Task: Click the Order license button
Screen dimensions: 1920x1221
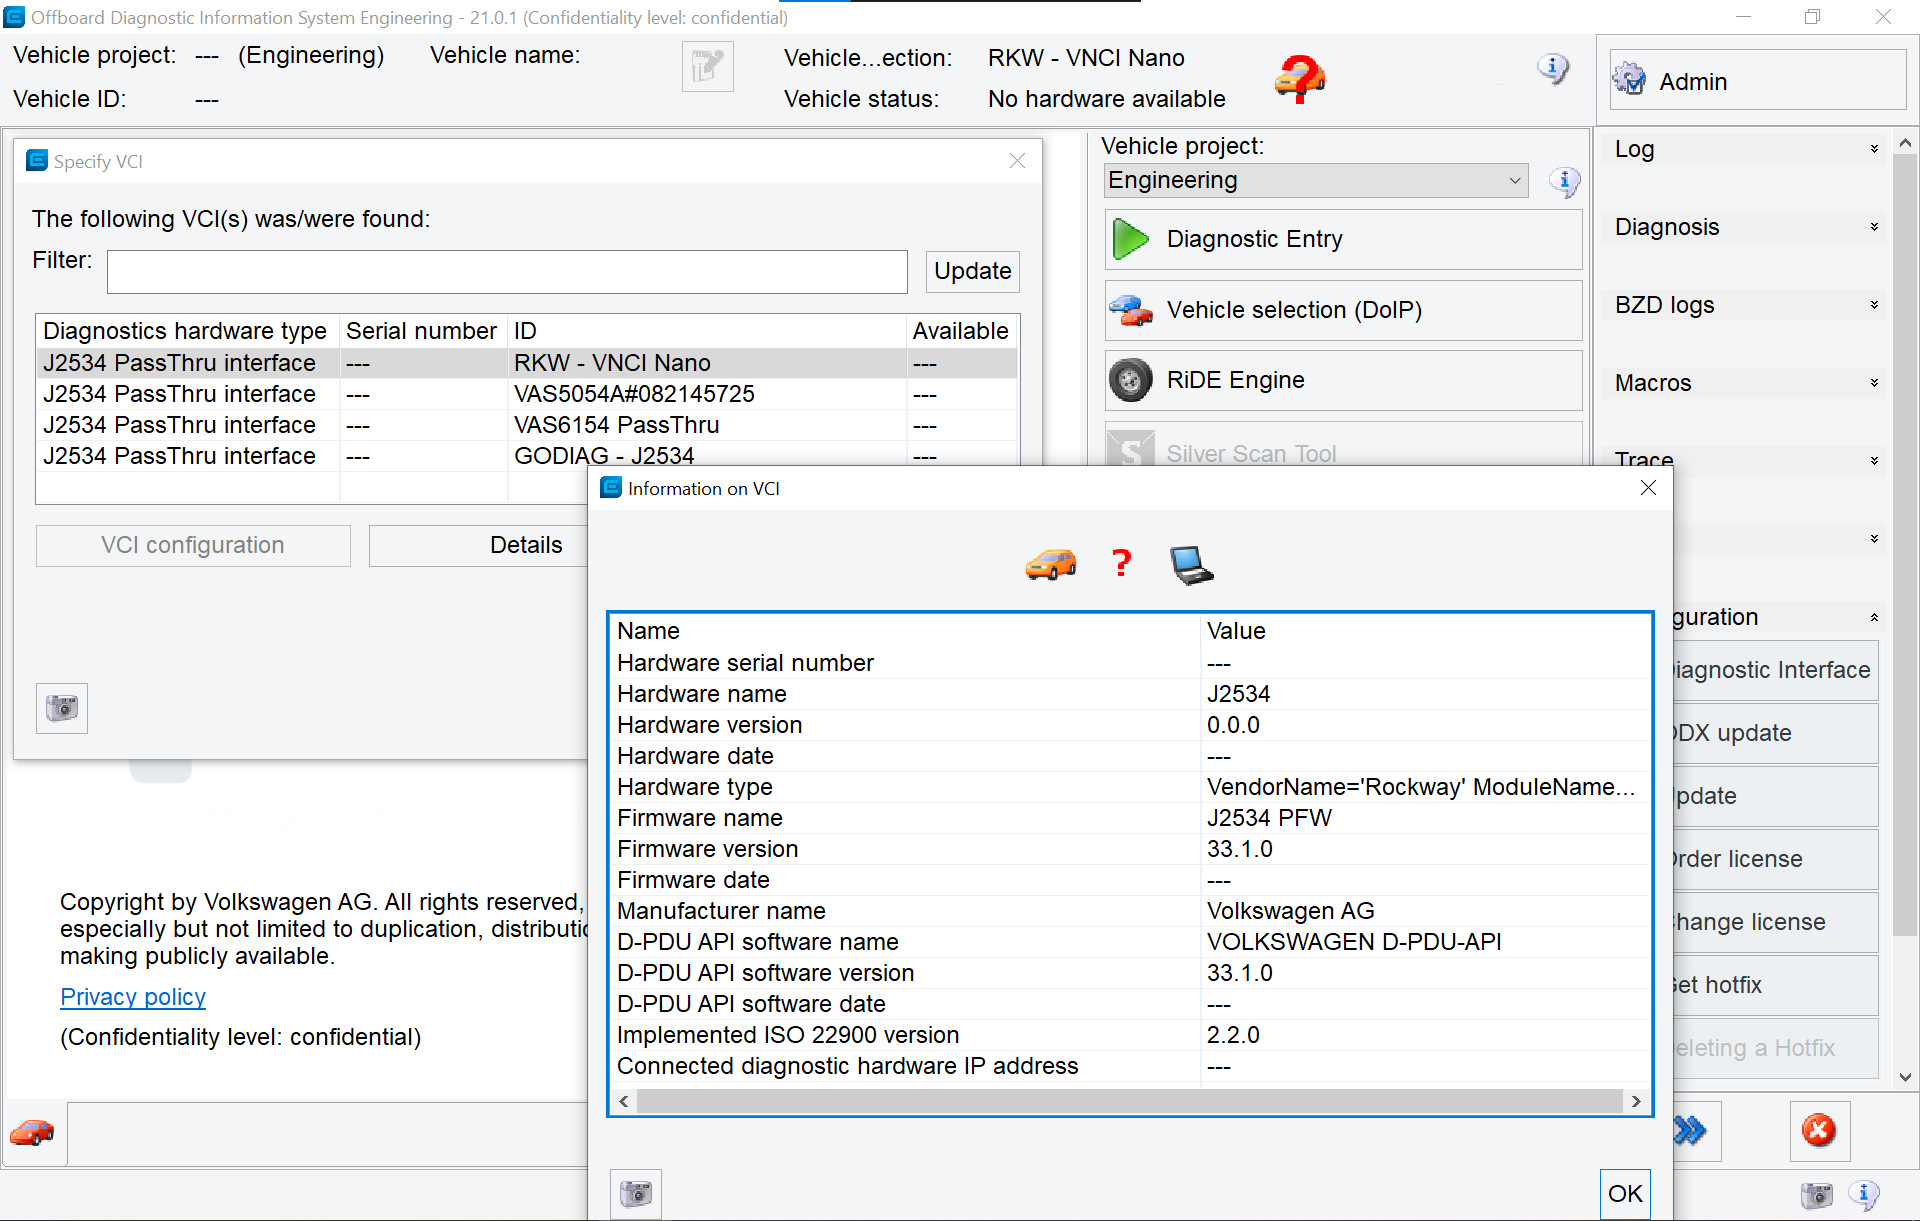Action: coord(1775,859)
